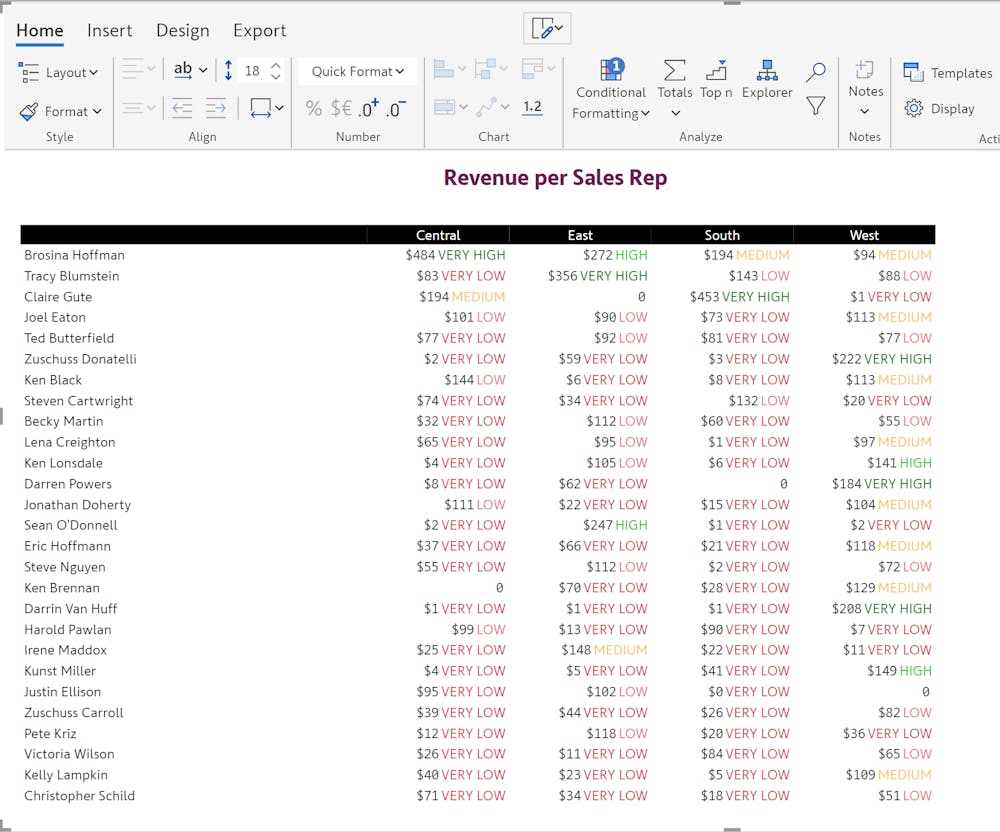
Task: Click the increase indent icon
Action: 216,108
